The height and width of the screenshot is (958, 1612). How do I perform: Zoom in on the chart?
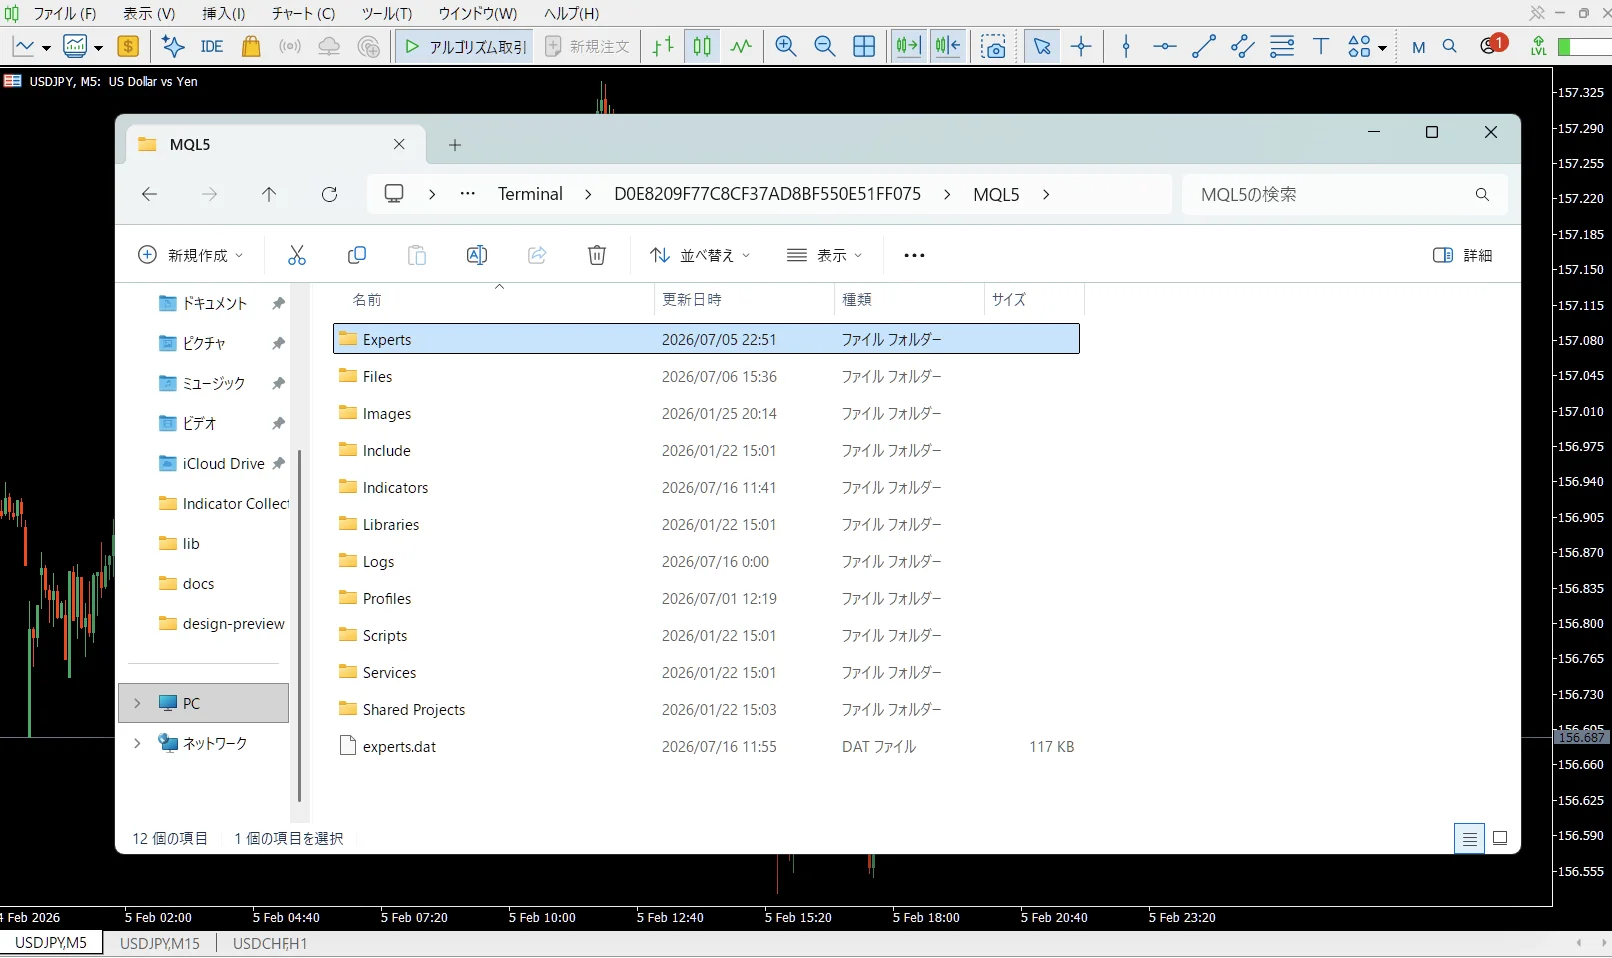pos(786,46)
